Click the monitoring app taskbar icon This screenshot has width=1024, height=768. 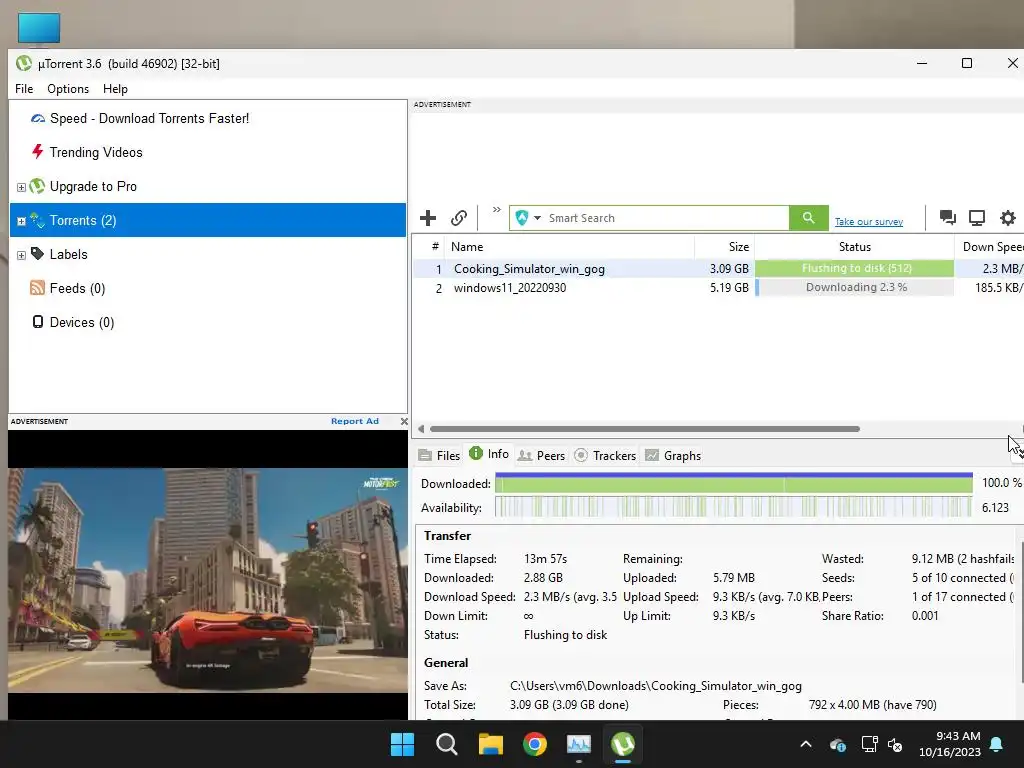[579, 744]
